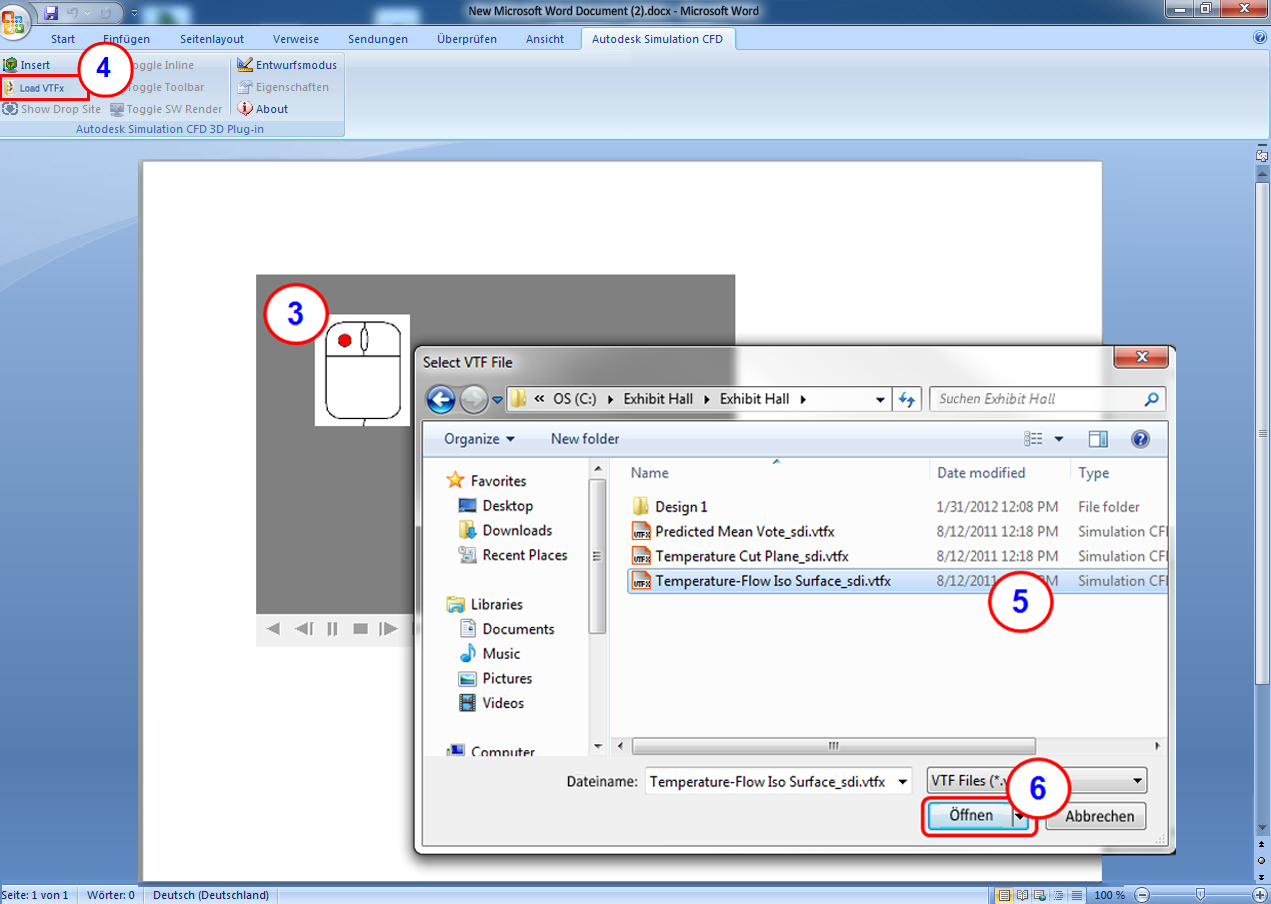Click the dialog Forward navigation arrow
The height and width of the screenshot is (904, 1271).
[x=473, y=399]
